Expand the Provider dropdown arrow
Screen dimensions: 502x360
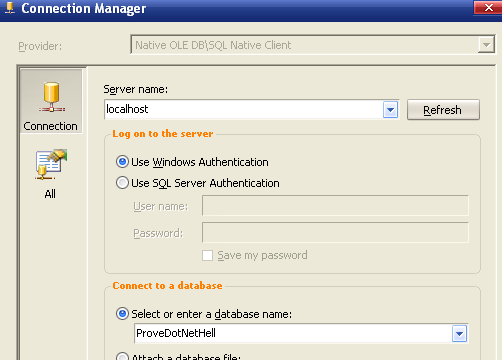(x=486, y=45)
